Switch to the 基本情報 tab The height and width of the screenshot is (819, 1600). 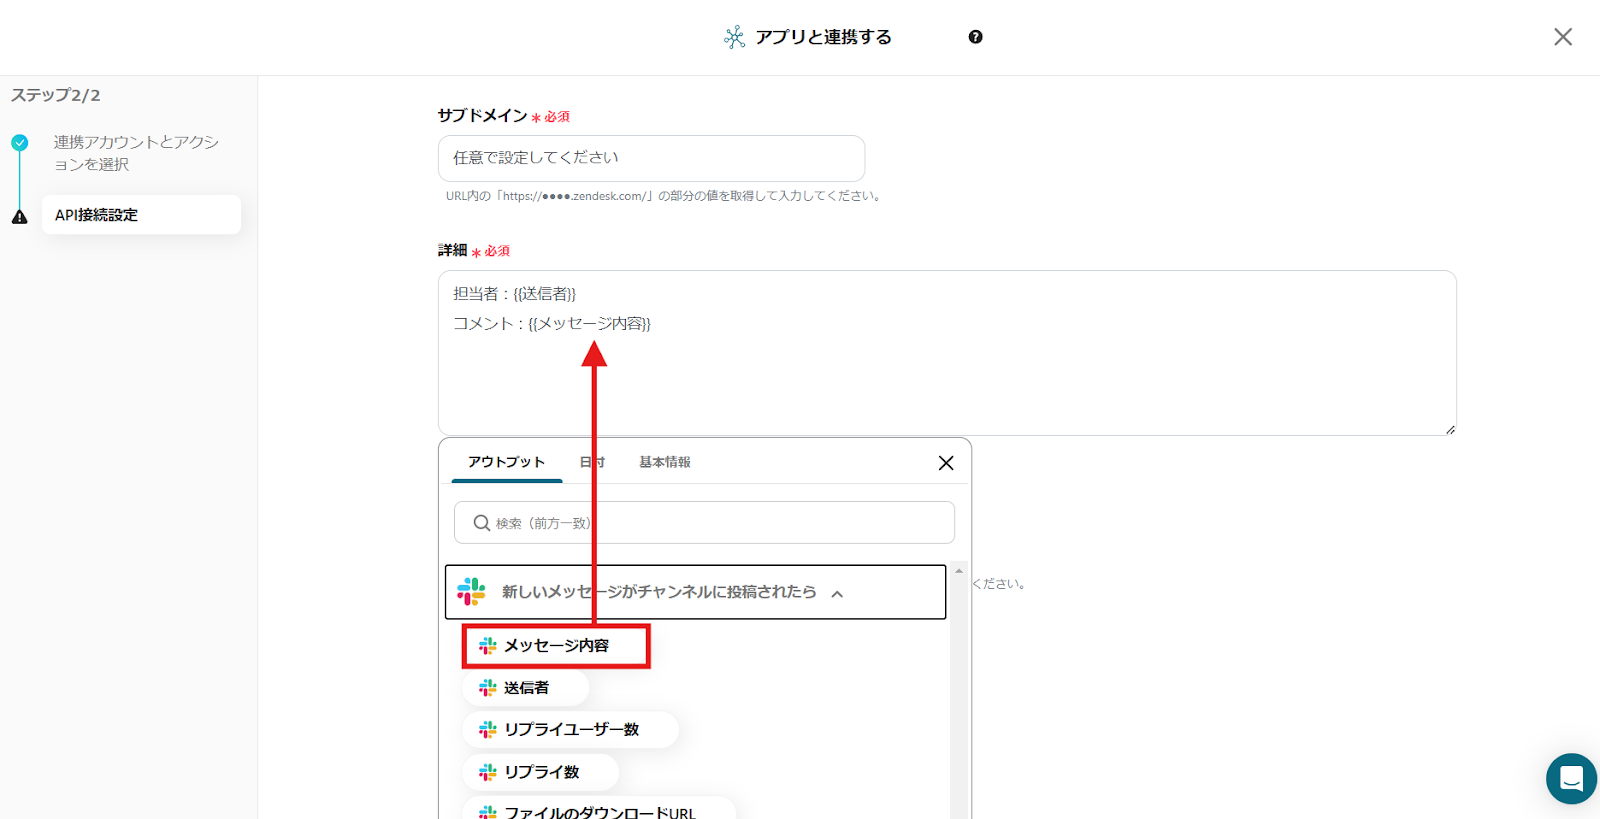[665, 462]
